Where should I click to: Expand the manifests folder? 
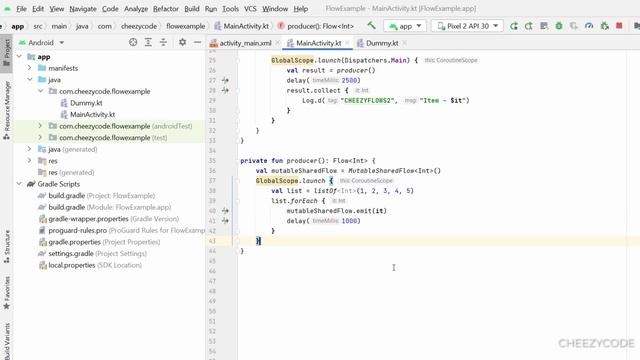[x=30, y=68]
